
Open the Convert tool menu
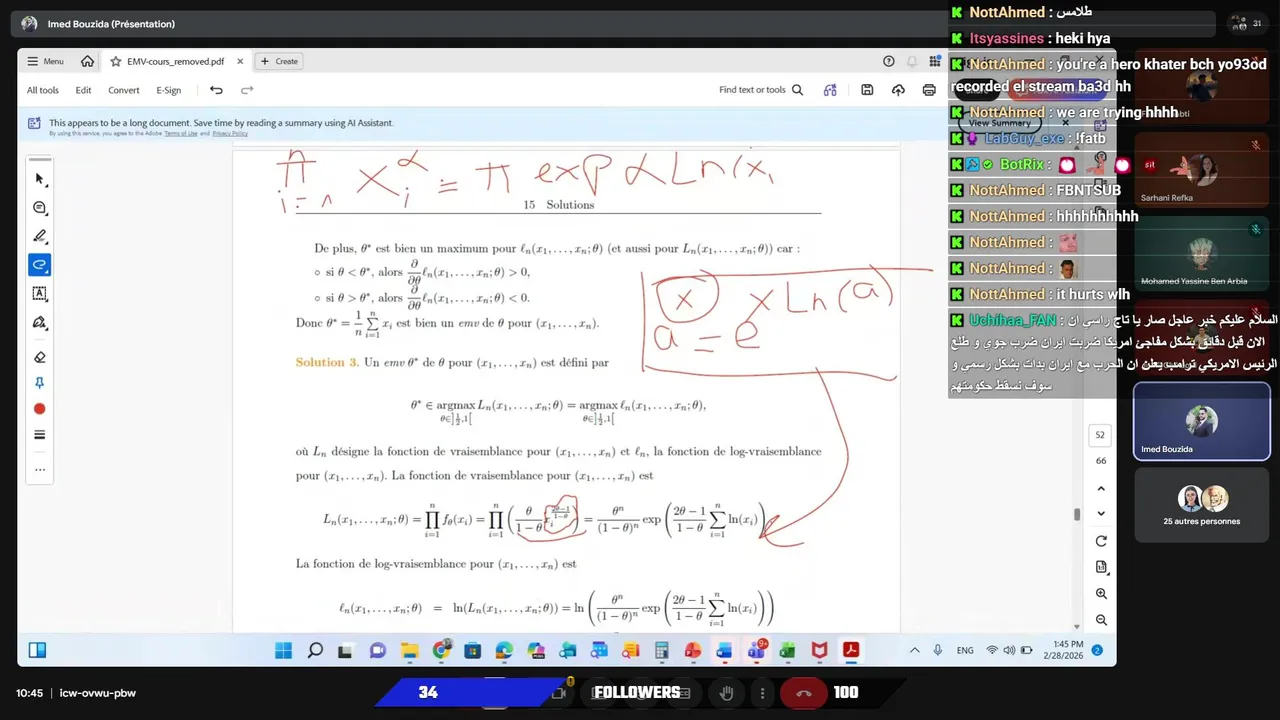(124, 90)
